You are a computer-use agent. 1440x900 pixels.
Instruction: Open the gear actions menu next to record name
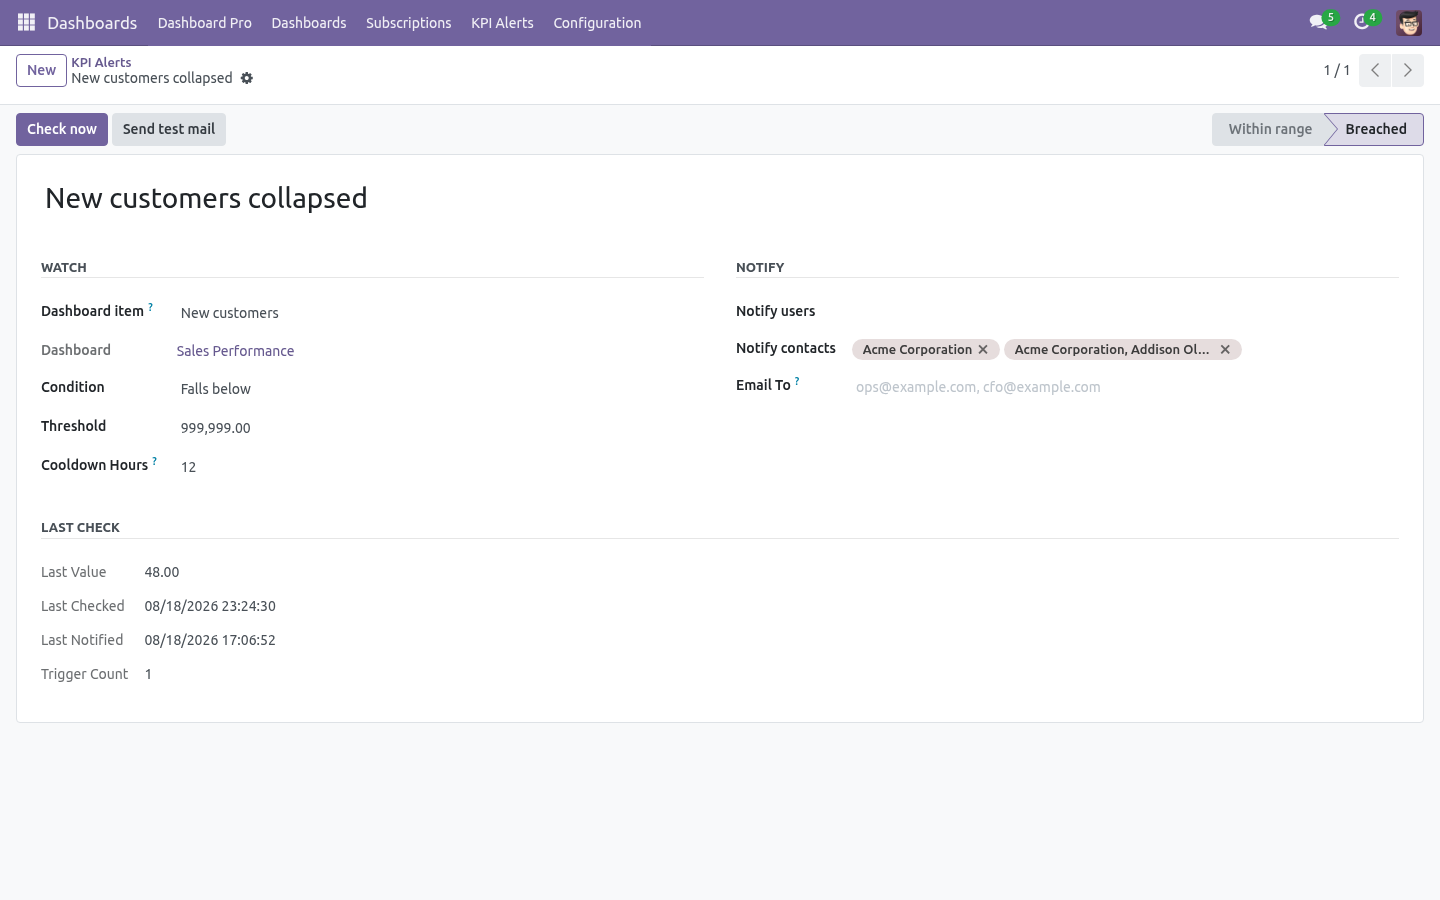point(247,78)
